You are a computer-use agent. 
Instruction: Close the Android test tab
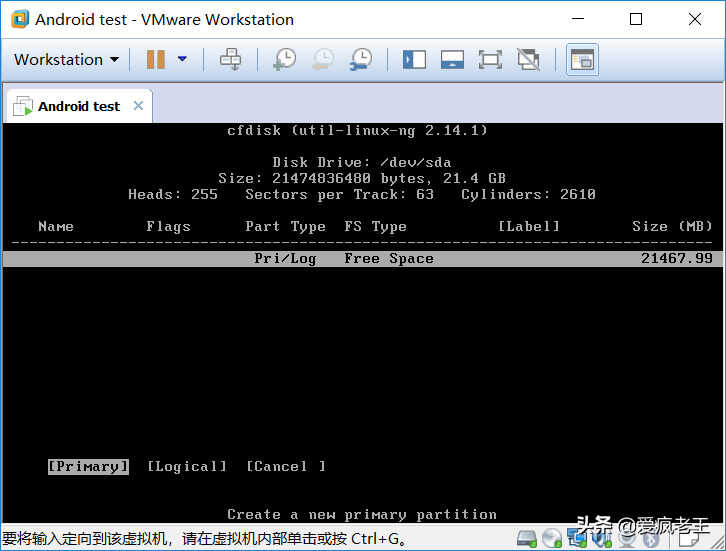click(138, 106)
